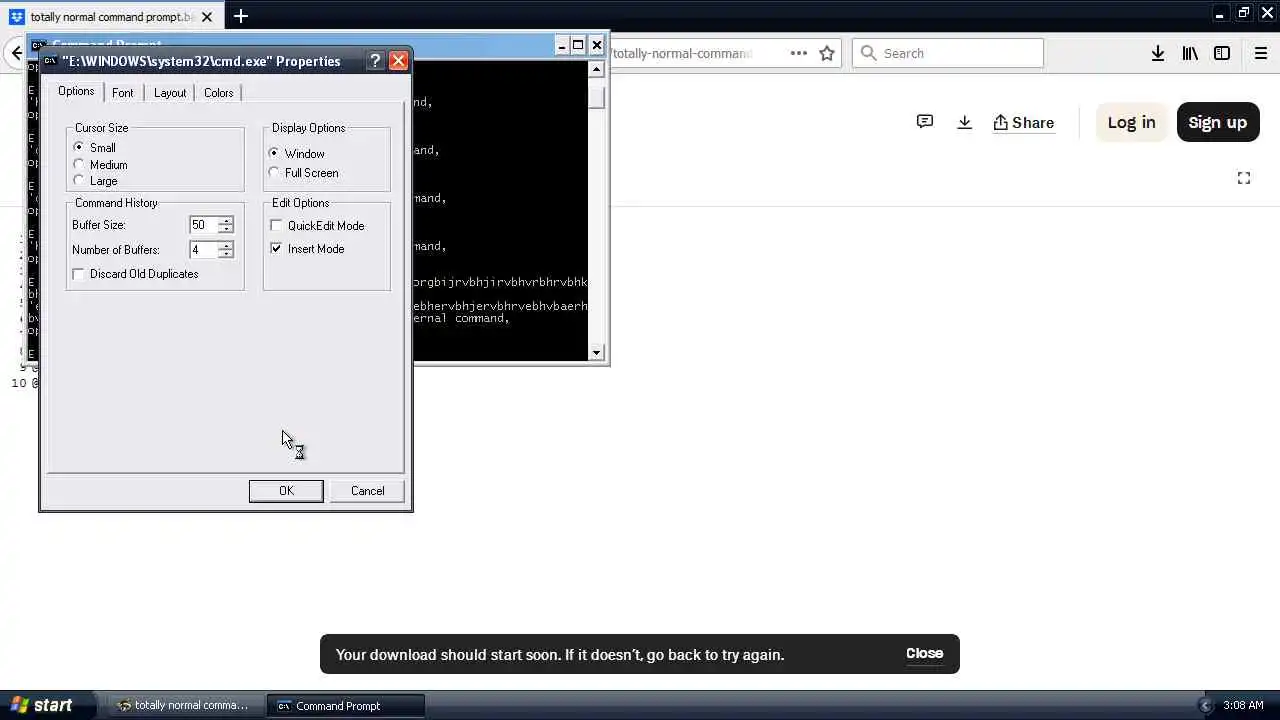
Task: Decrease Buffer Size with the down arrow
Action: pyautogui.click(x=226, y=230)
